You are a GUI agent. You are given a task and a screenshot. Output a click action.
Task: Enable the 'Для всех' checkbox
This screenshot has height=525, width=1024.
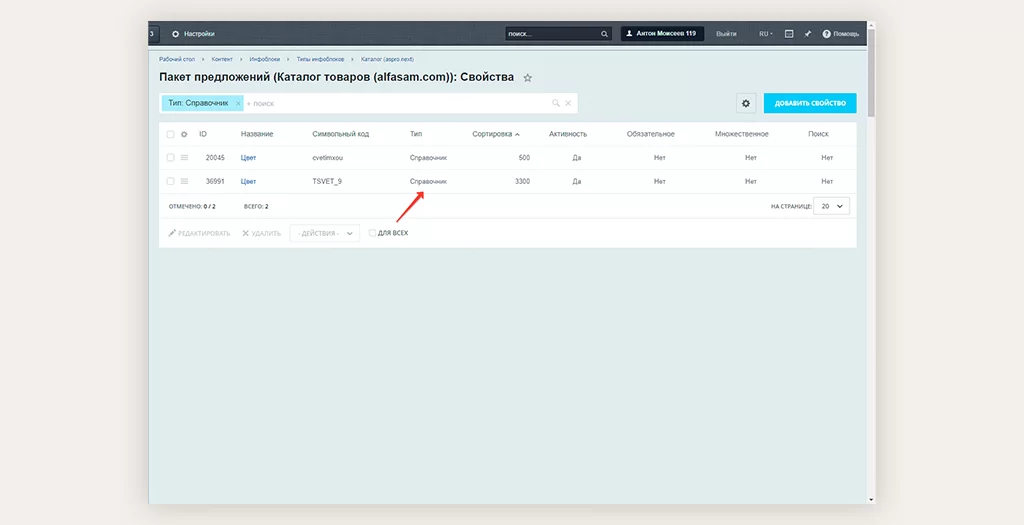tap(373, 233)
